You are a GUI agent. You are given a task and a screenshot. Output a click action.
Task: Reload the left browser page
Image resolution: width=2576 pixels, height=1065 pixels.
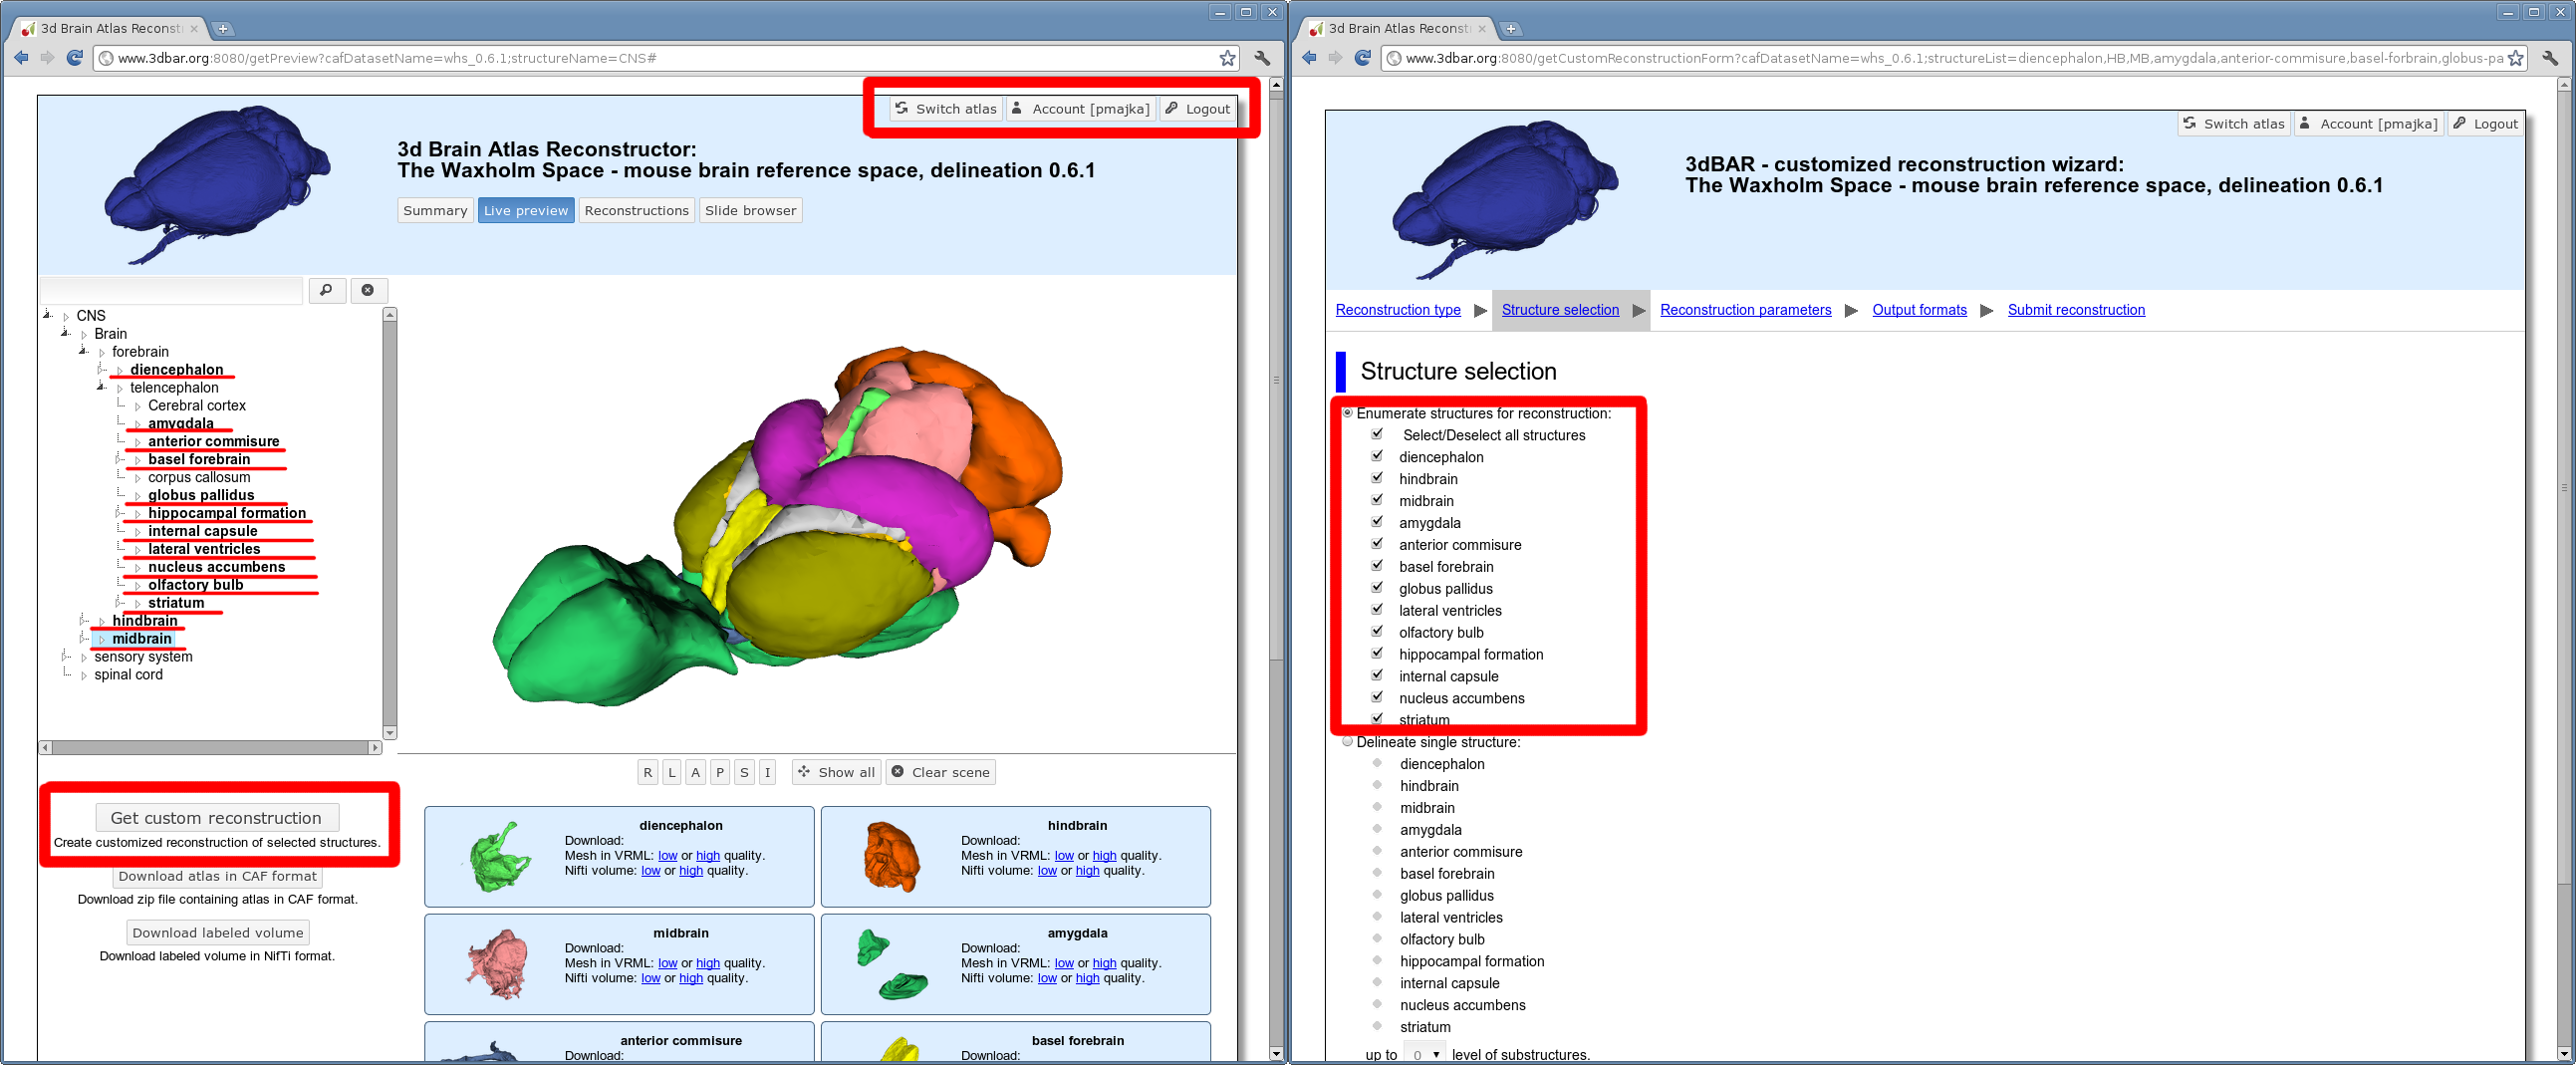[74, 58]
